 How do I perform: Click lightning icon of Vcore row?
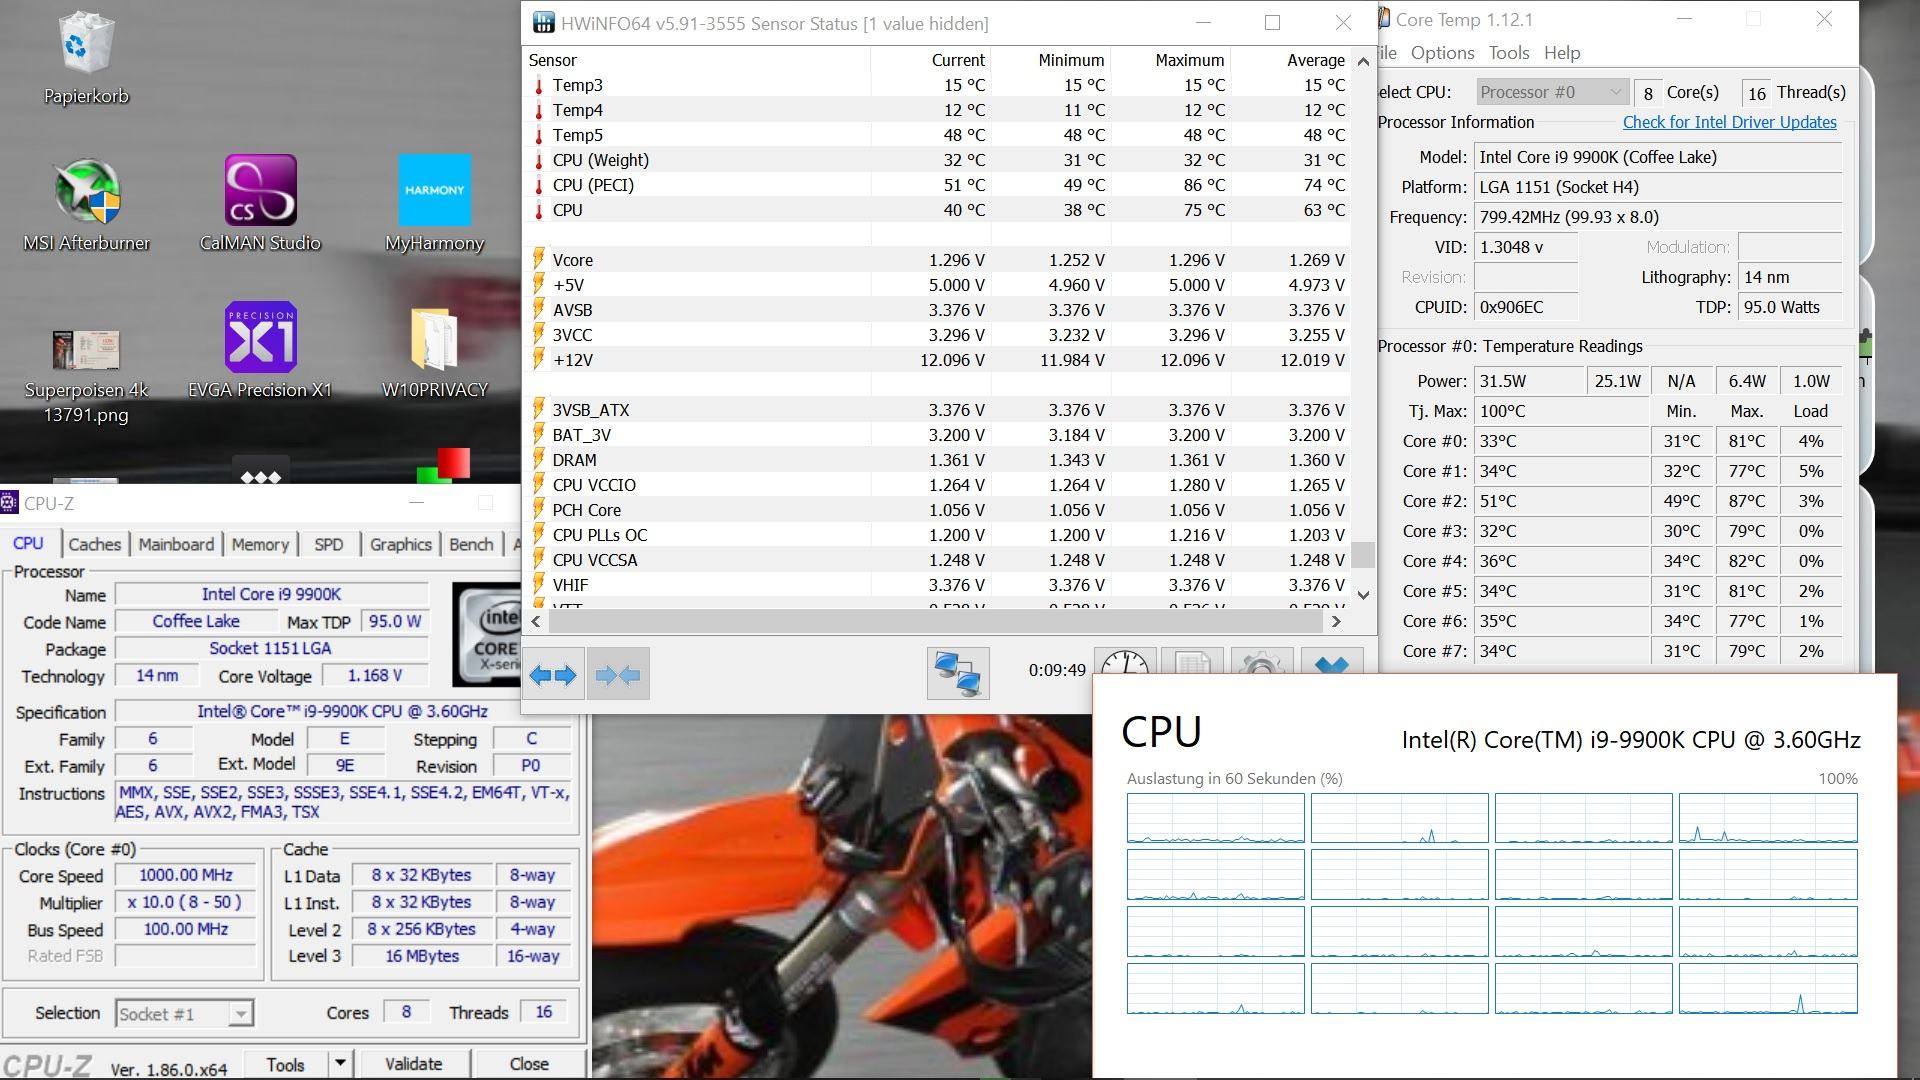pos(539,259)
